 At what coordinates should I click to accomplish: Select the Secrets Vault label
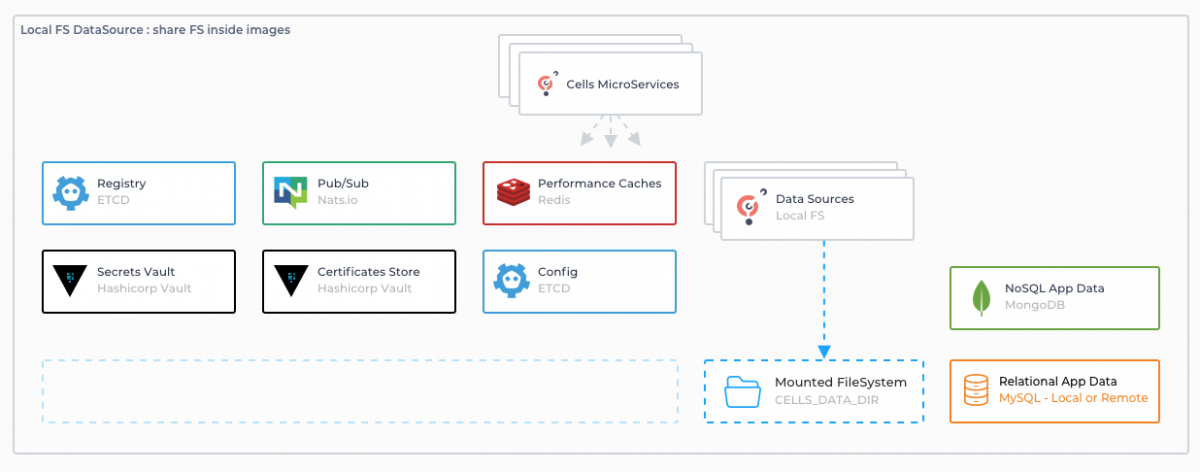[136, 272]
